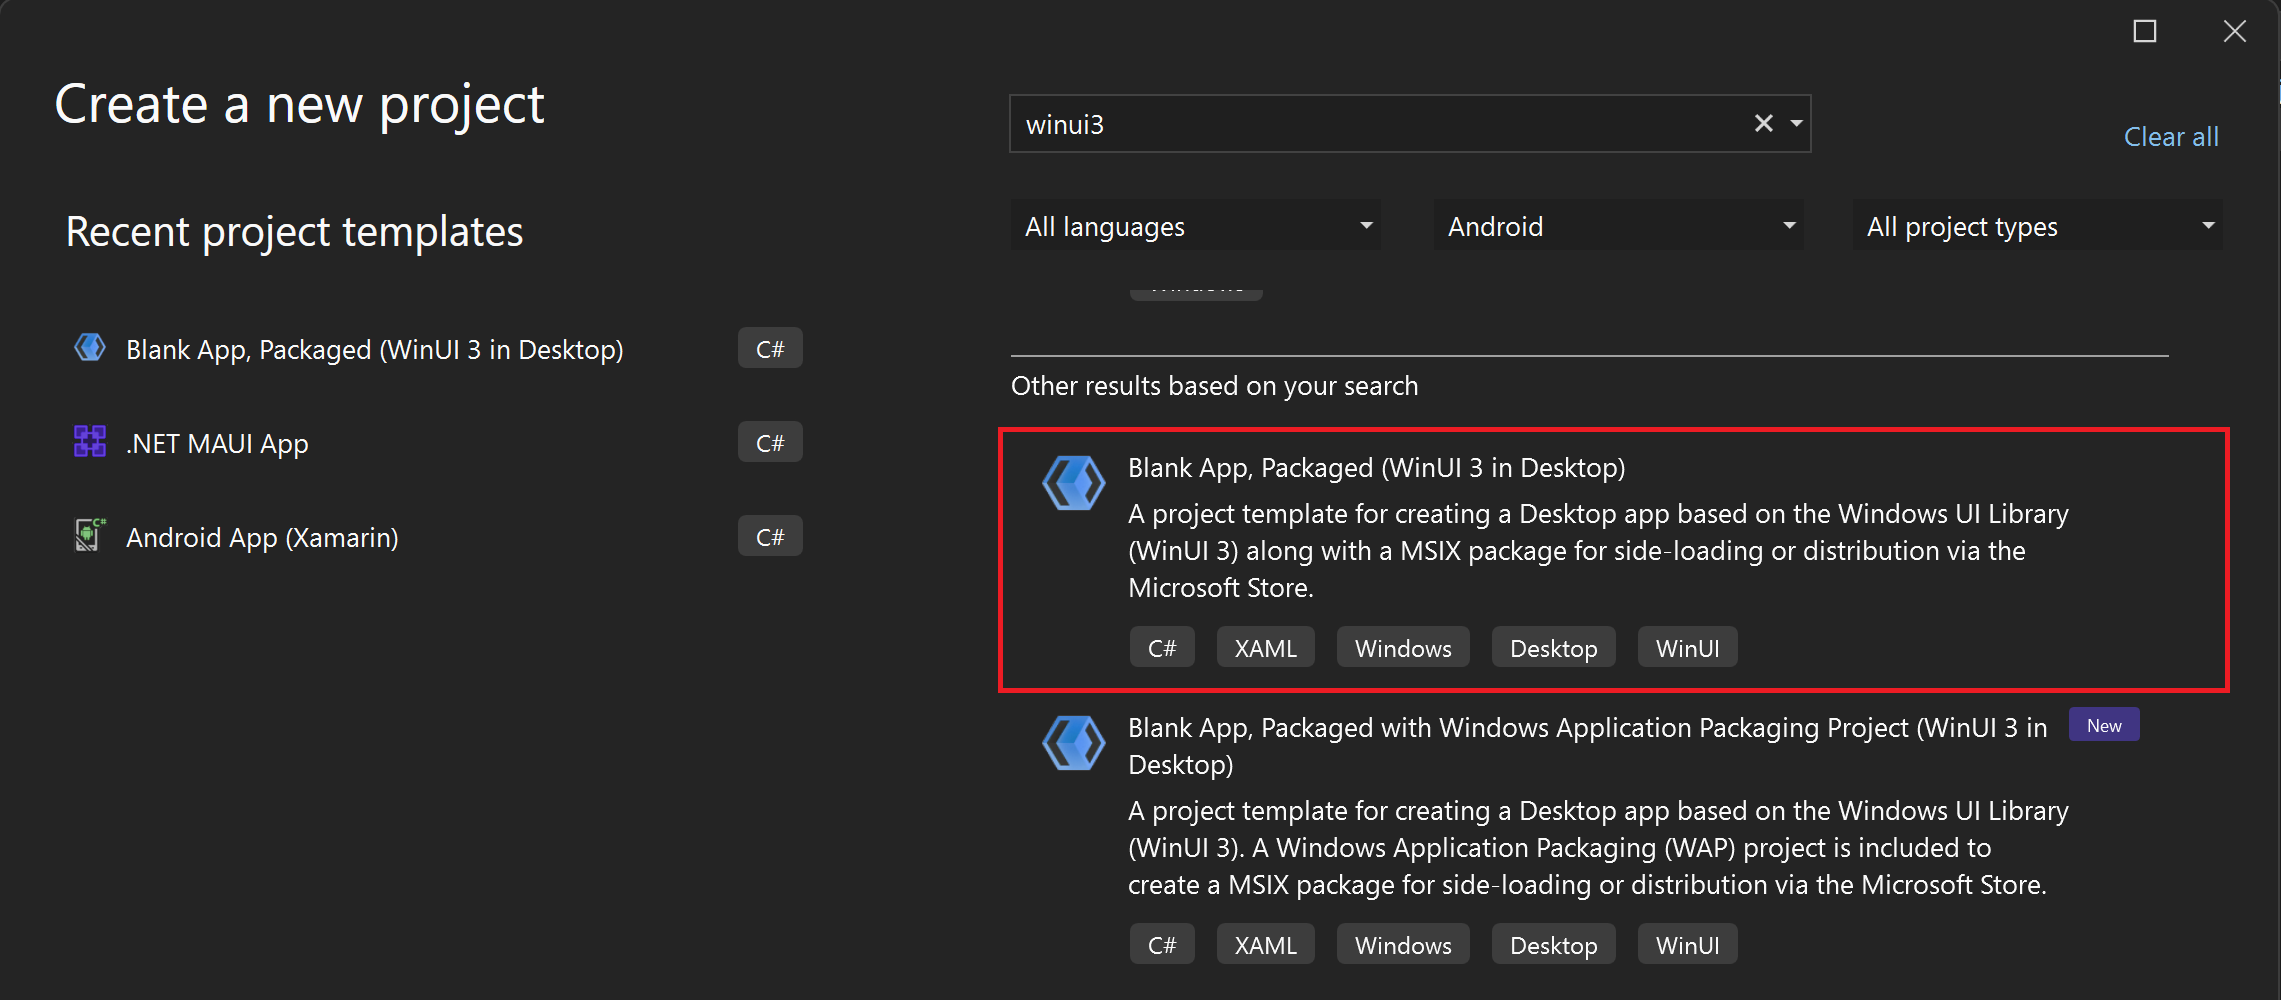Click the WinUI icon of recent Blank App template
This screenshot has height=1000, width=2281.
(90, 348)
